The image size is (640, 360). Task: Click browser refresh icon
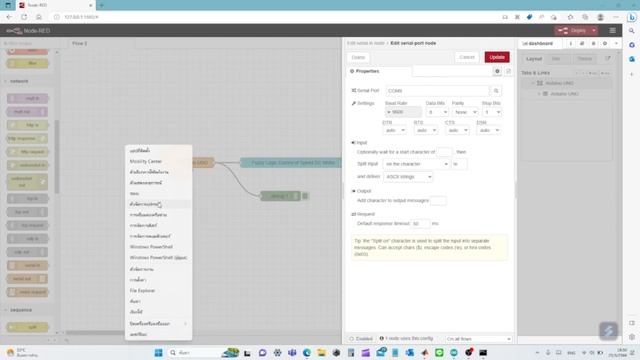pyautogui.click(x=24, y=17)
